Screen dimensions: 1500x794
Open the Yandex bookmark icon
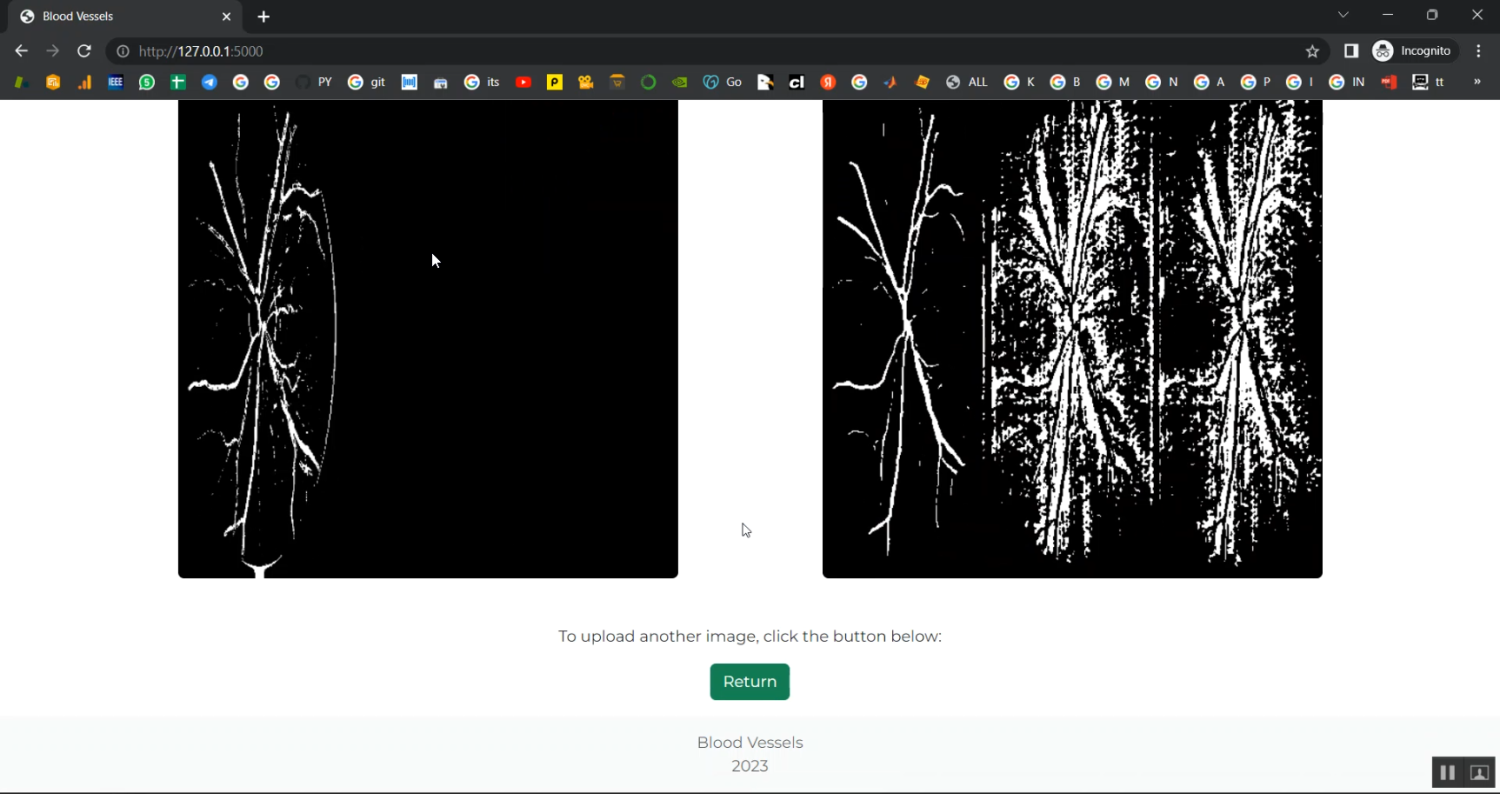pos(828,82)
